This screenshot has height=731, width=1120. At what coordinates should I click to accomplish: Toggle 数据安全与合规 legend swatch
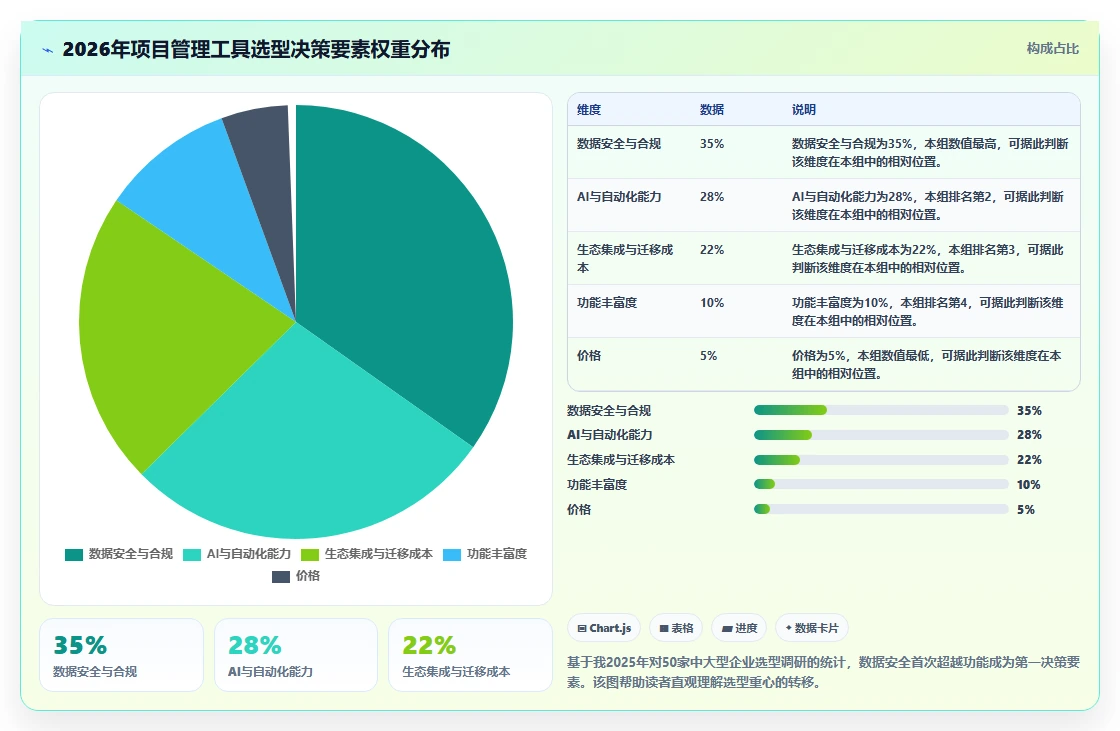click(74, 555)
